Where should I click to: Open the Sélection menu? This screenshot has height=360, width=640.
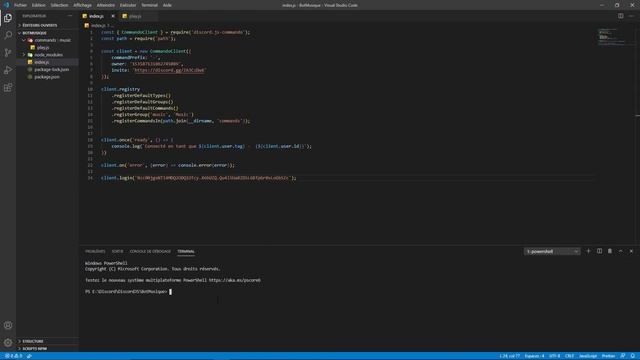click(x=59, y=5)
